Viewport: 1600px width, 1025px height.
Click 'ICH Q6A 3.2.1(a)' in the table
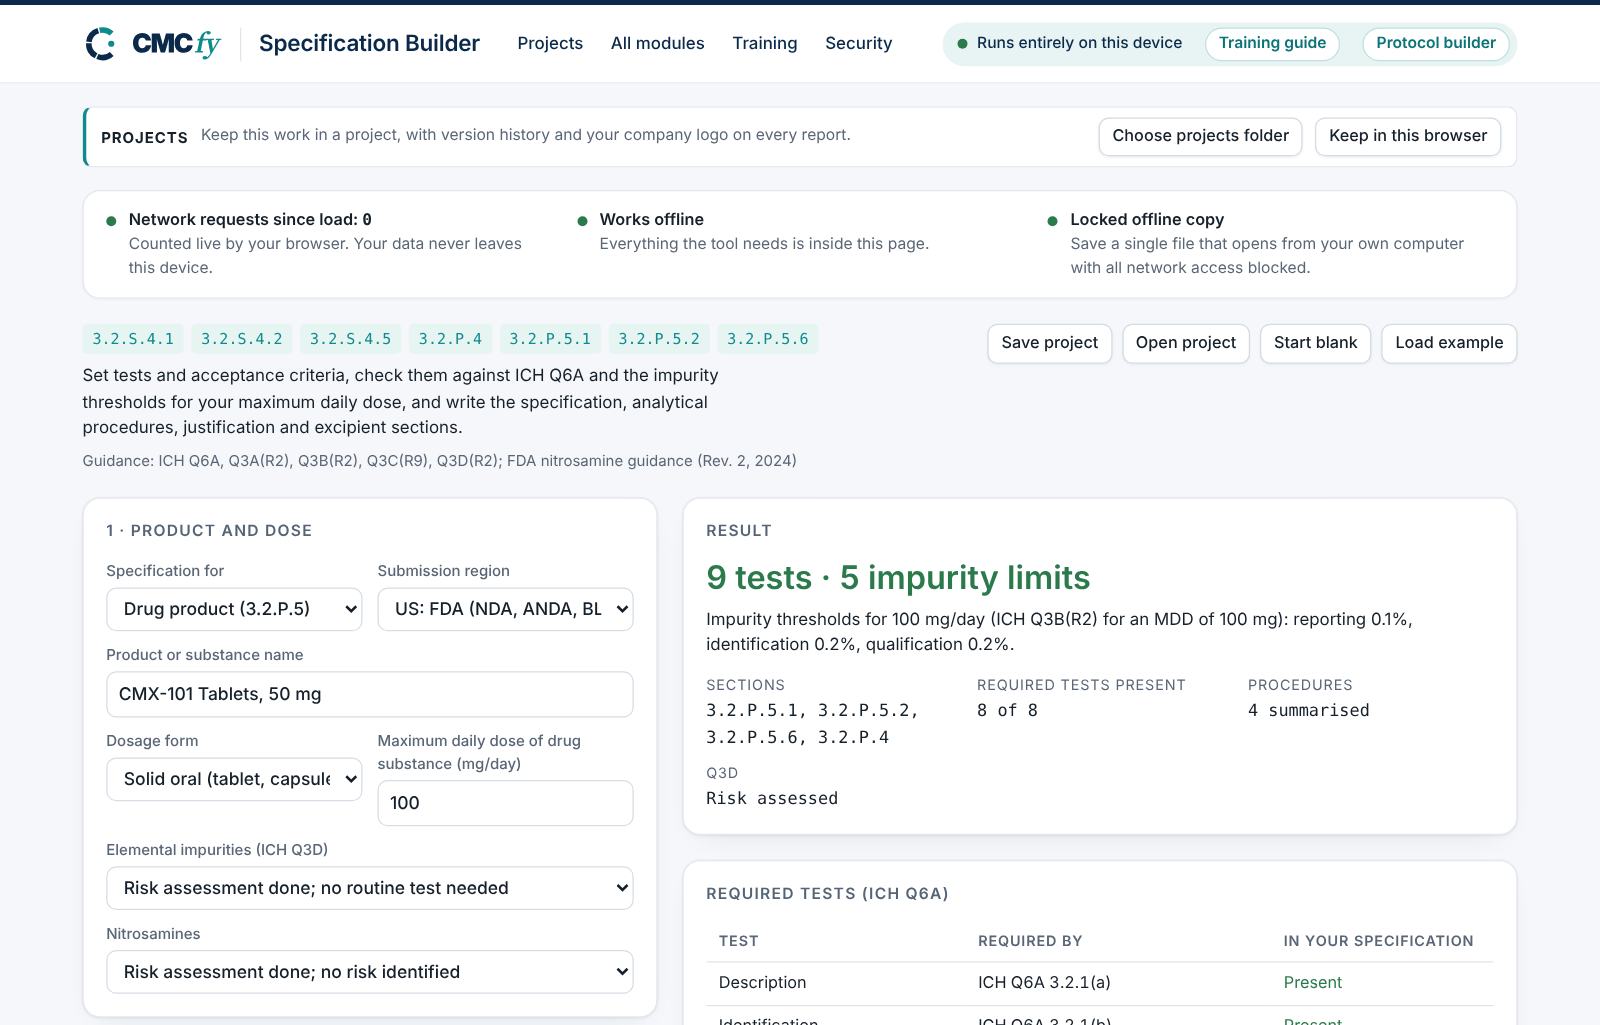pyautogui.click(x=1044, y=982)
